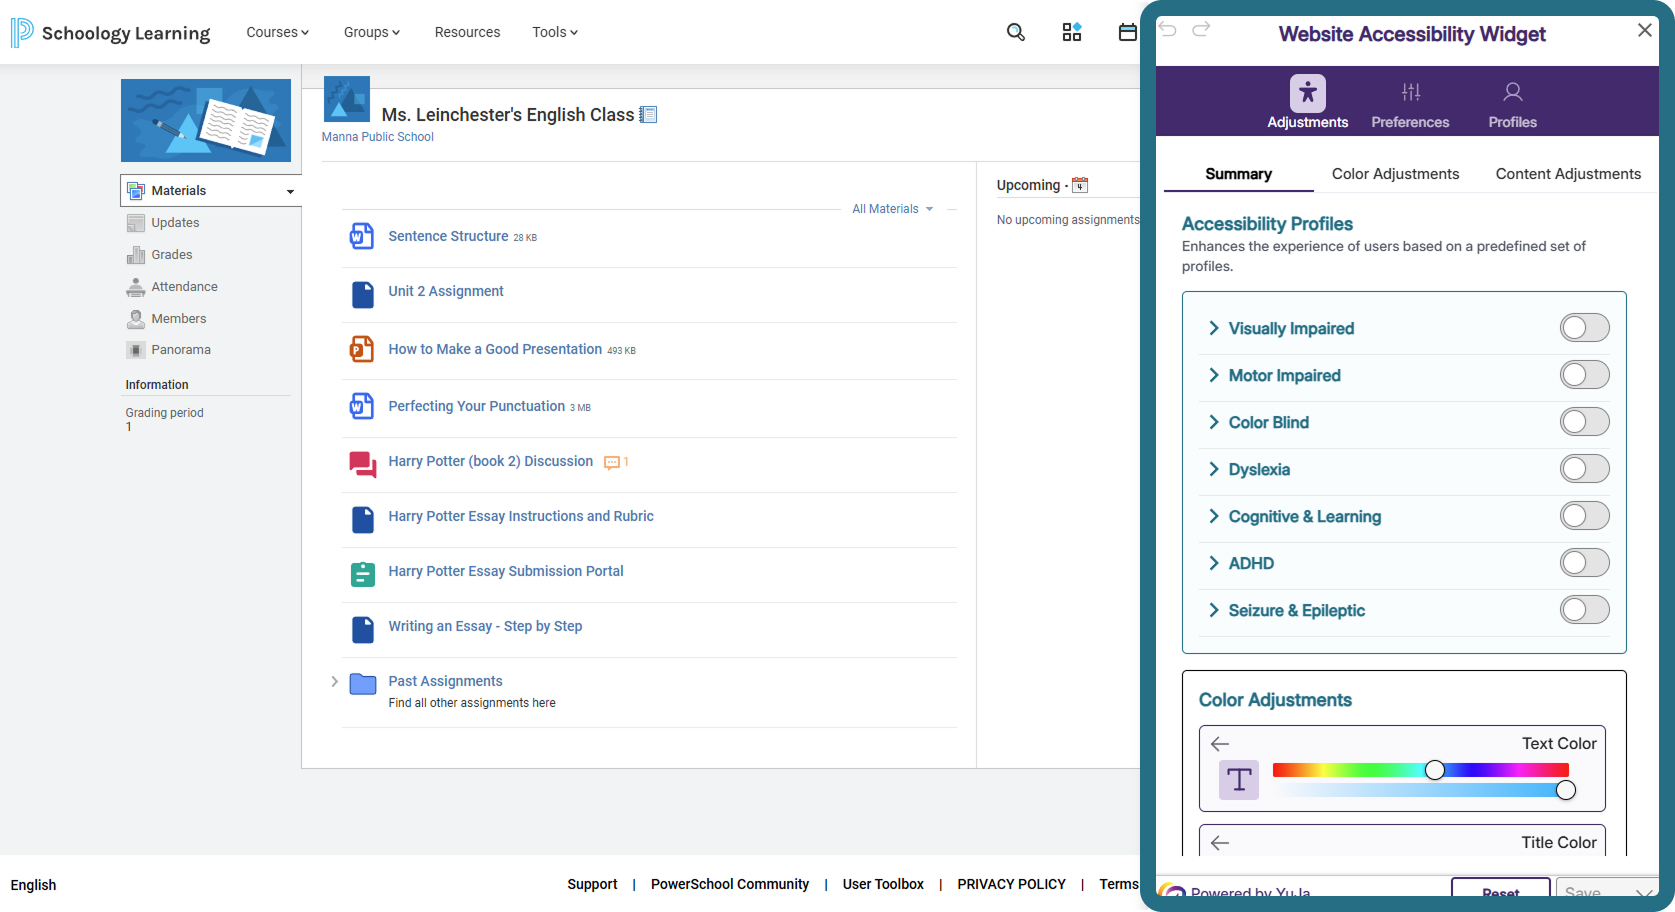Click the Grades sidebar icon
Image resolution: width=1675 pixels, height=912 pixels.
click(x=136, y=255)
